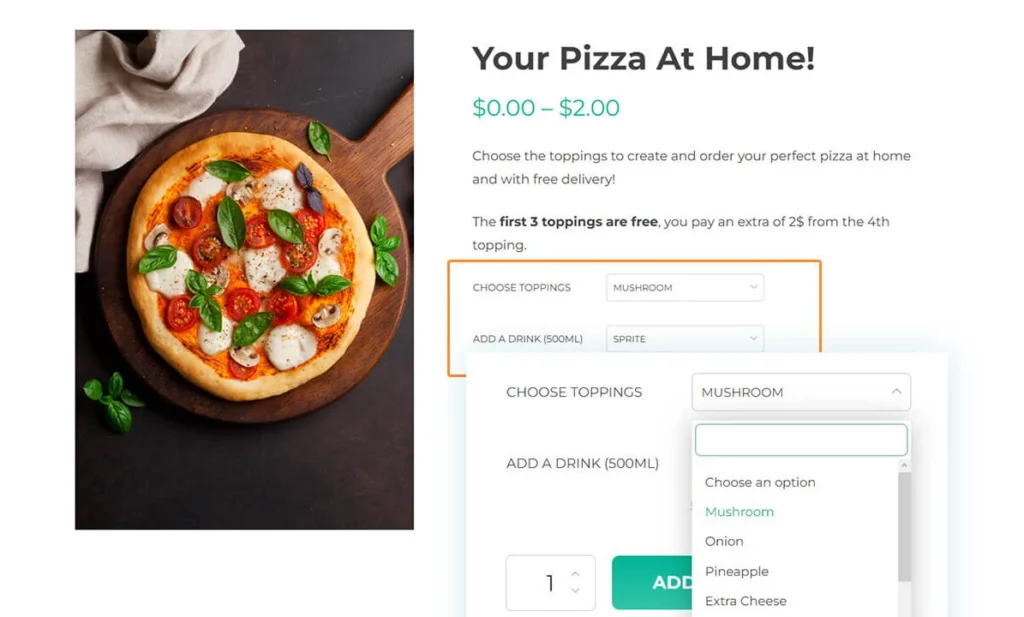Select 'Choose an option' to clear topping

760,482
